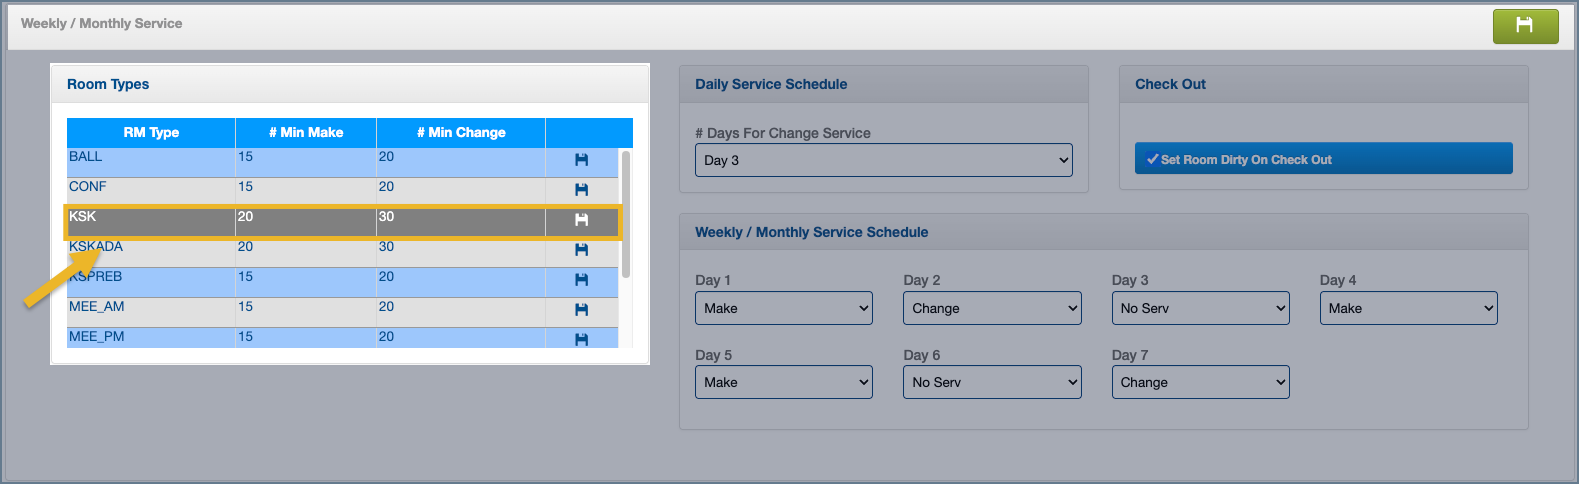
Task: Save the CONF room type row
Action: (581, 190)
